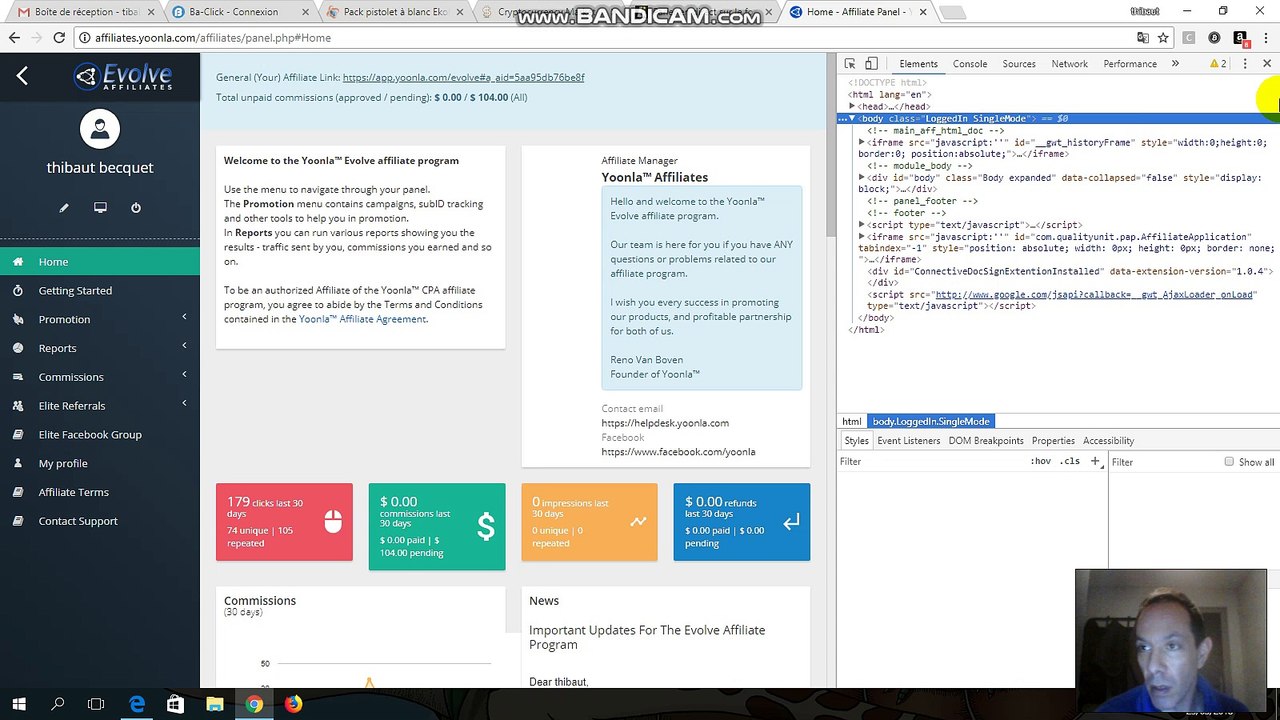The image size is (1280, 720).
Task: Open Firefox from the taskbar
Action: tap(293, 704)
